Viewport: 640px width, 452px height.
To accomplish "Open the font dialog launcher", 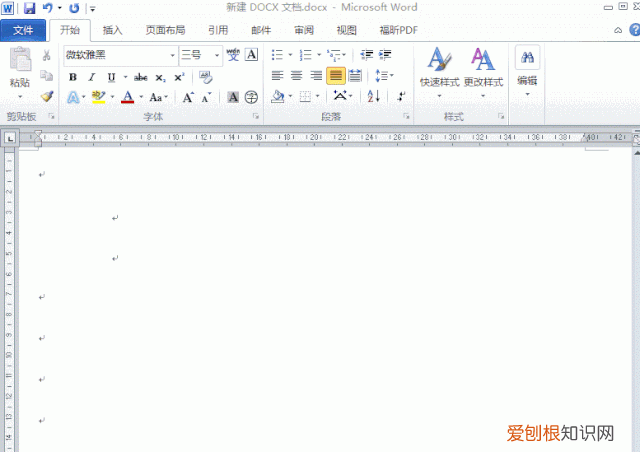I will point(256,116).
